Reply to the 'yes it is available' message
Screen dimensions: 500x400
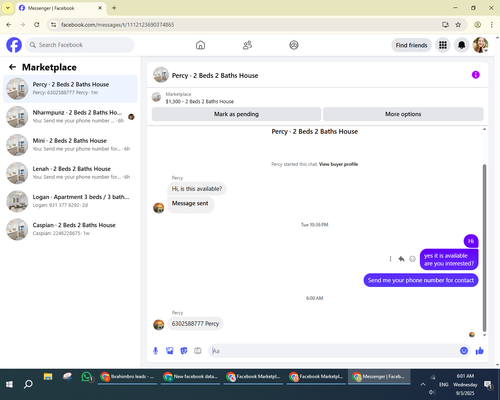401,259
